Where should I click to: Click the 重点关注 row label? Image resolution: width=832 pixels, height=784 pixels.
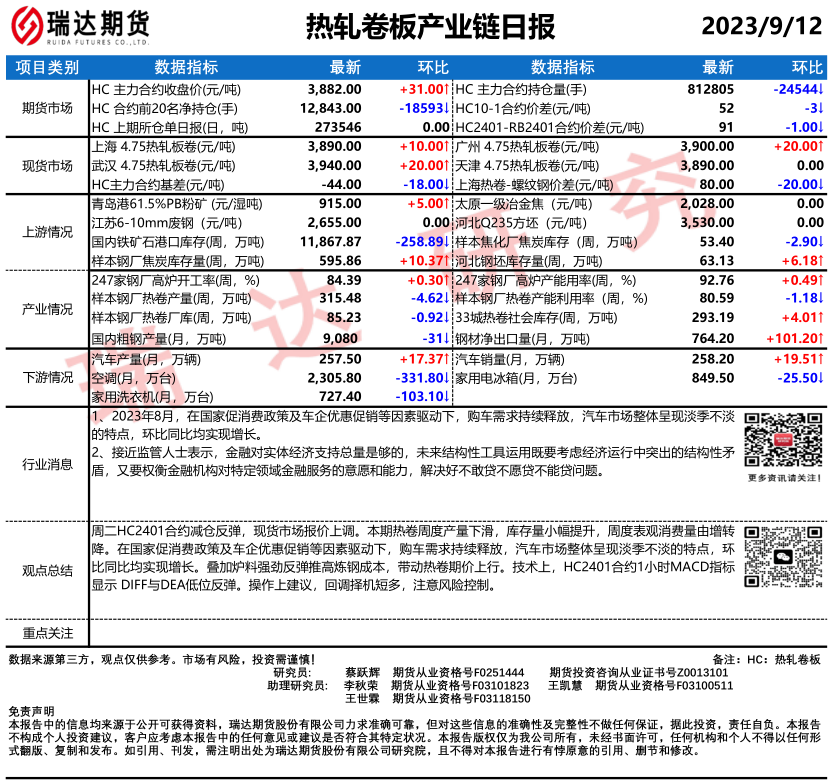46,633
